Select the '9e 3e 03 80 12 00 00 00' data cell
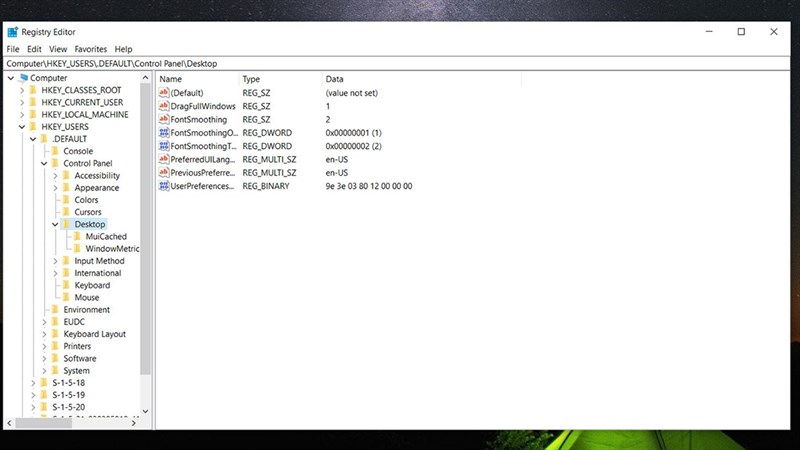The image size is (800, 450). (369, 186)
